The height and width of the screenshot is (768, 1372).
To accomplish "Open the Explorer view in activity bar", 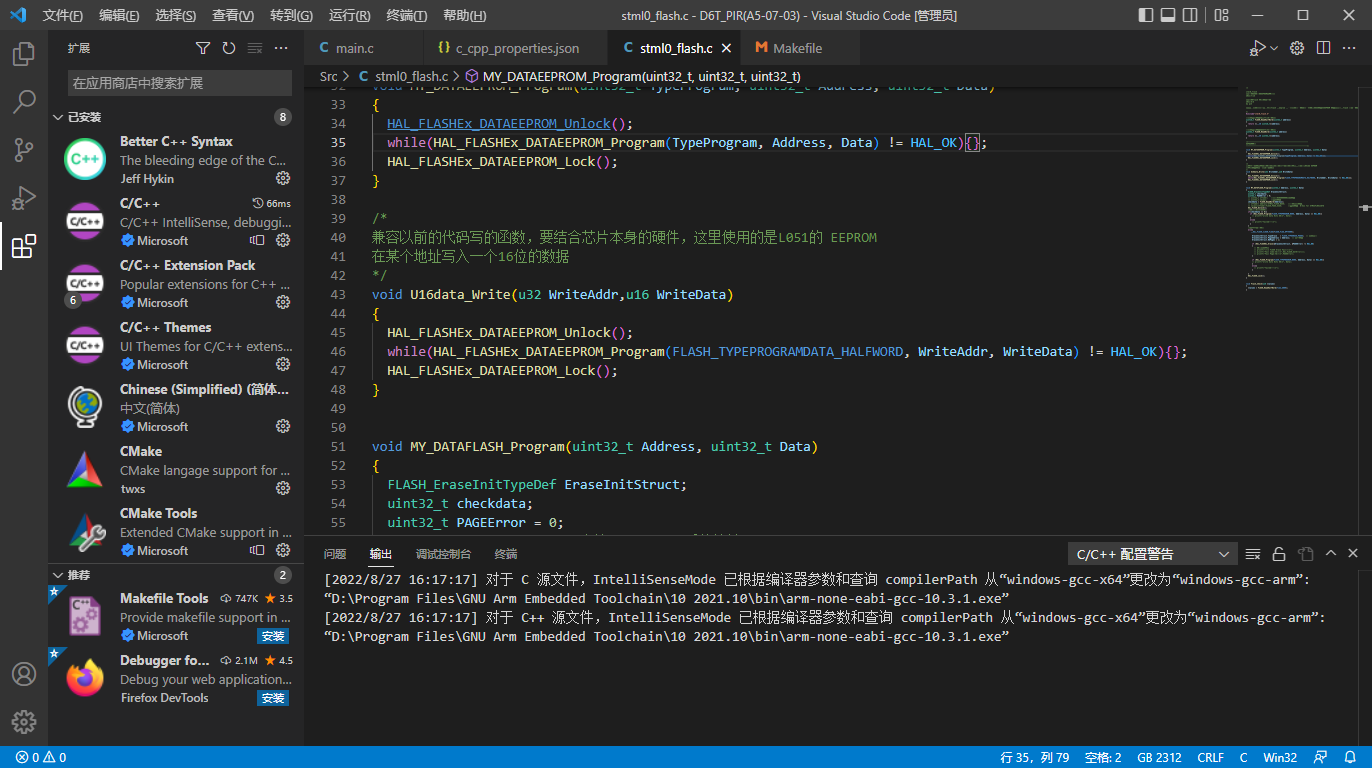I will (x=24, y=53).
